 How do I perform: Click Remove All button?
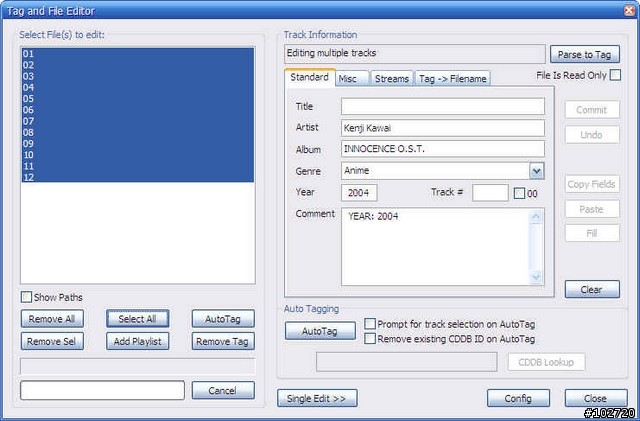click(52, 319)
